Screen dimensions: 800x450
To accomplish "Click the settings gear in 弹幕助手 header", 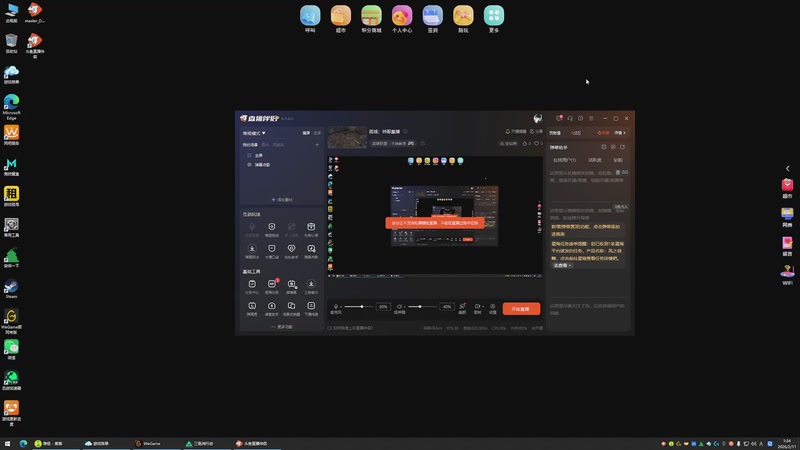I will [x=613, y=147].
